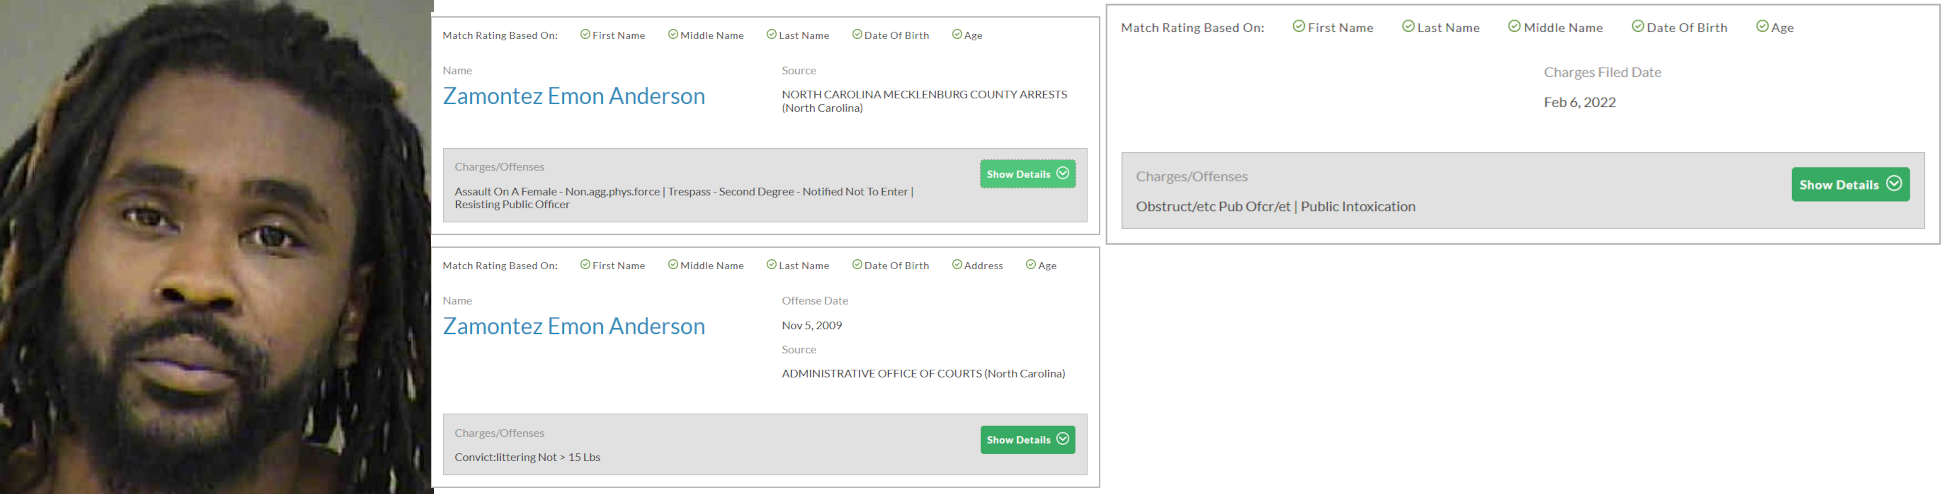Click Last Name checkmark in Feb 6, 2022 card
Image resolution: width=1942 pixels, height=494 pixels.
tap(1408, 27)
